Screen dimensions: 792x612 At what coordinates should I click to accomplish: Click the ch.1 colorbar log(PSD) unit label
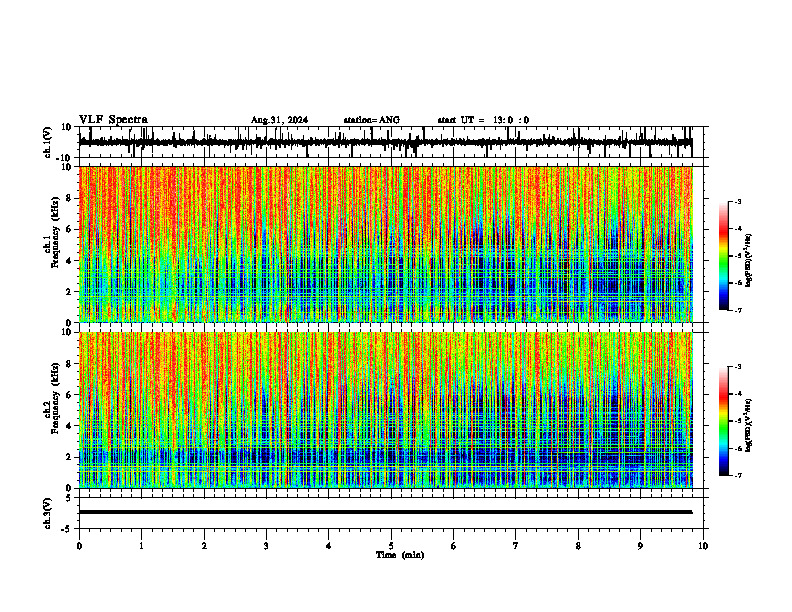[749, 261]
